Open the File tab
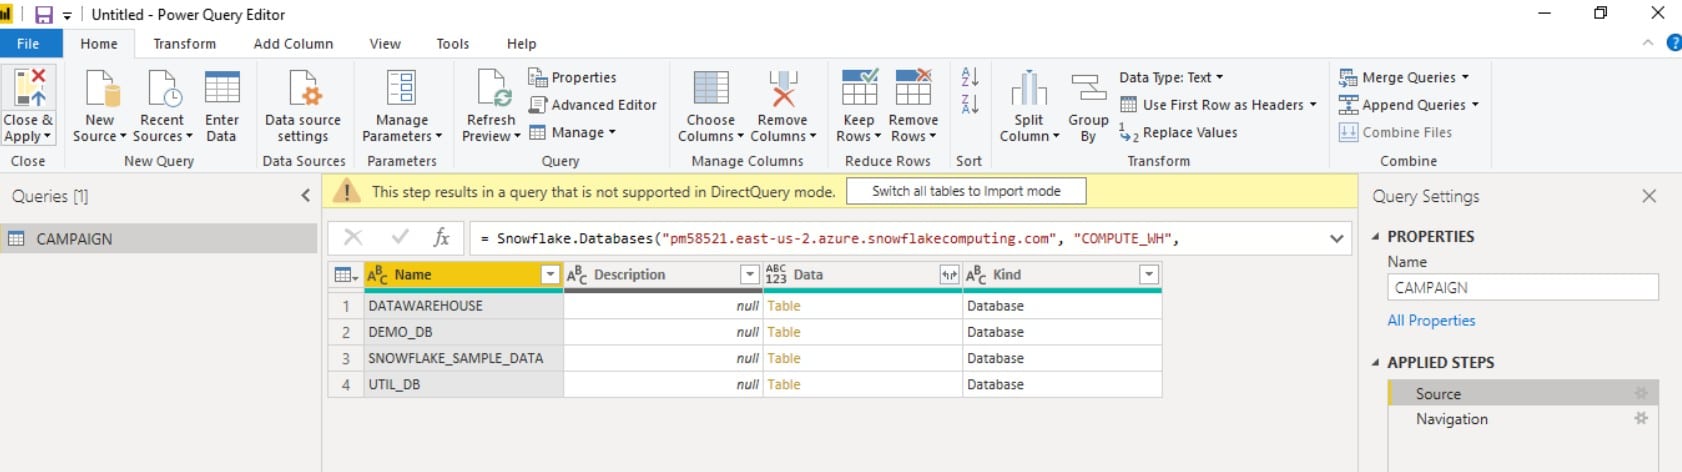This screenshot has width=1682, height=472. tap(29, 43)
